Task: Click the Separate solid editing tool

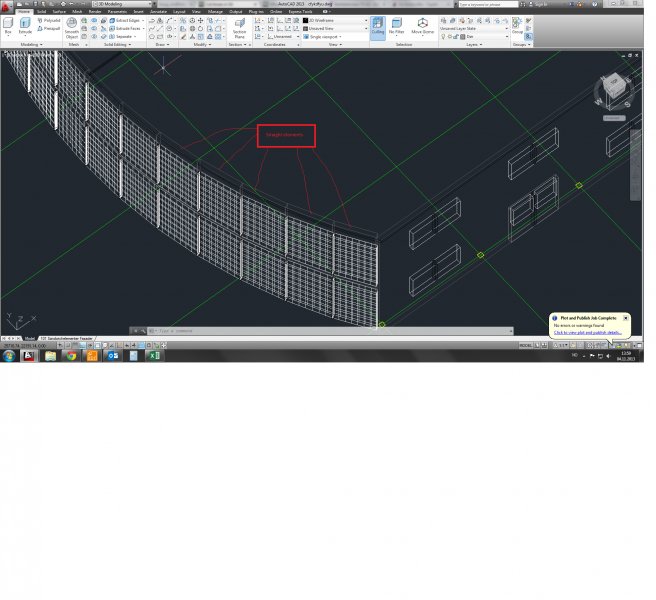Action: tap(122, 37)
